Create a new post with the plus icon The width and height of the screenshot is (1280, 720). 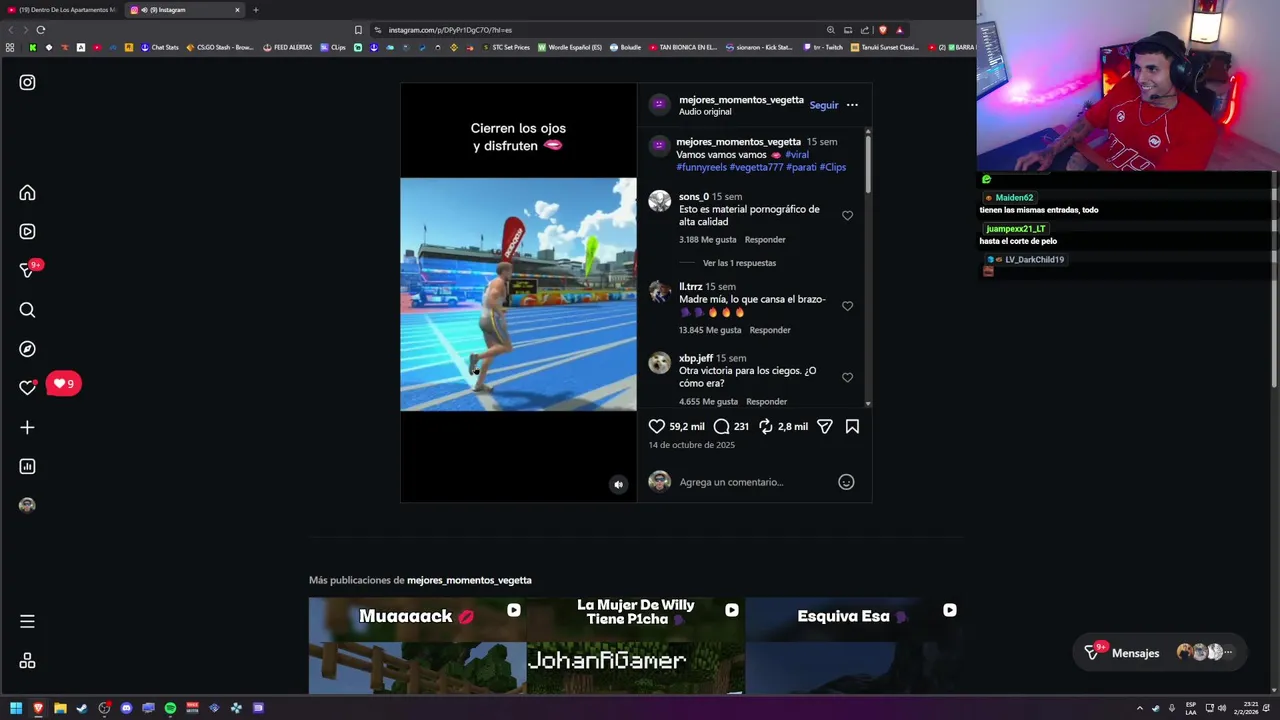27,427
